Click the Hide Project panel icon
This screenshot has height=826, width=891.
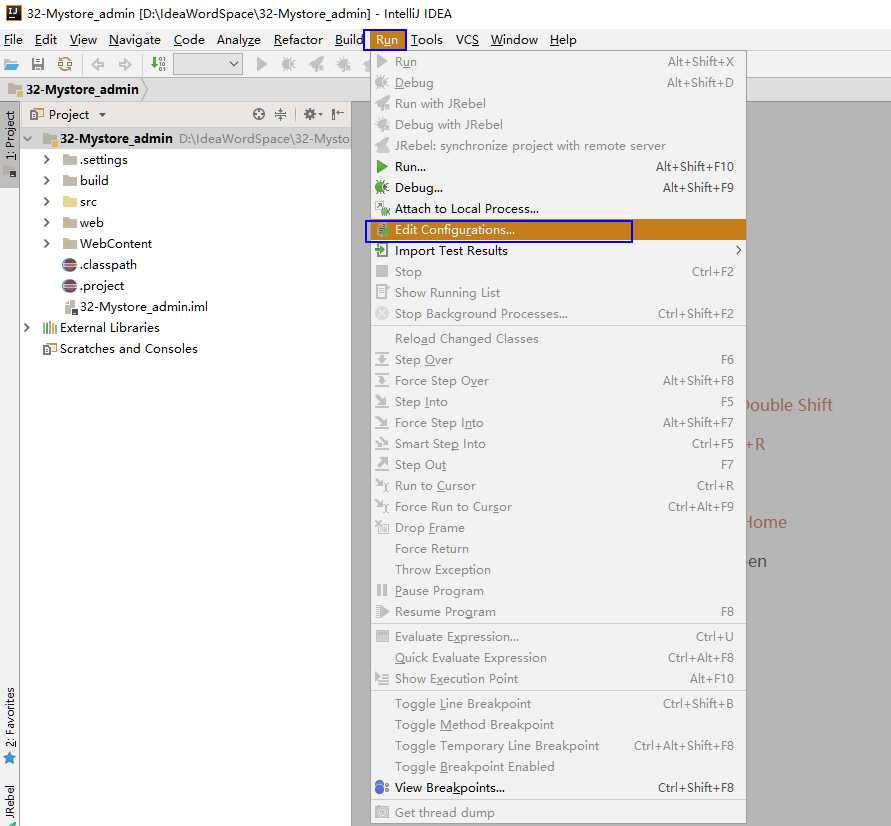(338, 114)
